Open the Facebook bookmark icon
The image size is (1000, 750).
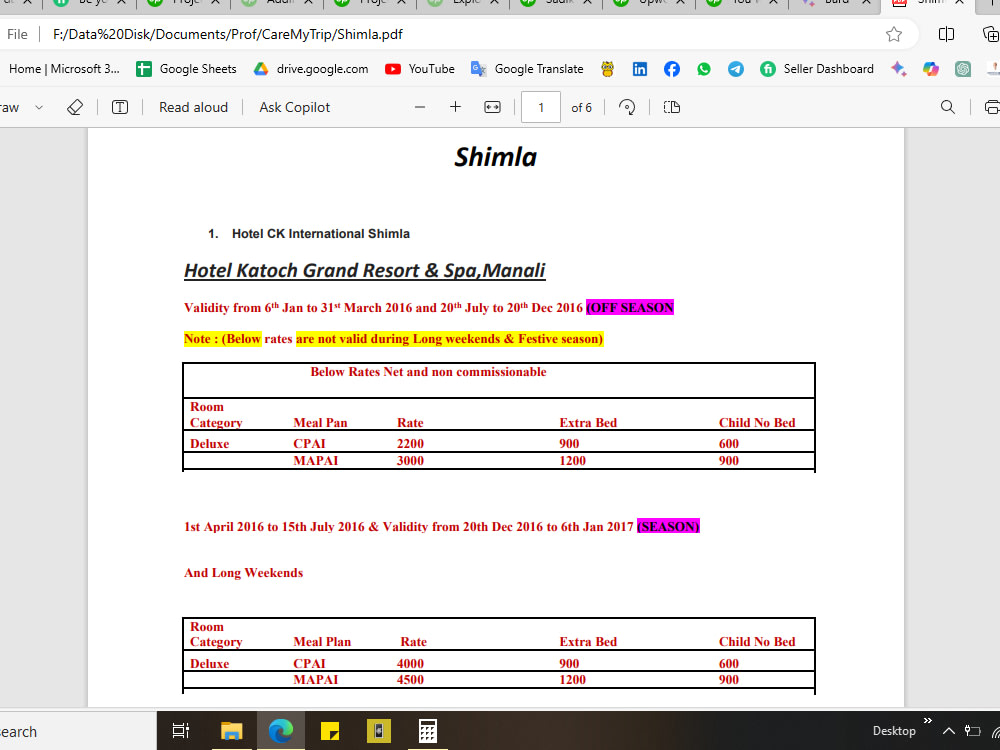click(672, 69)
